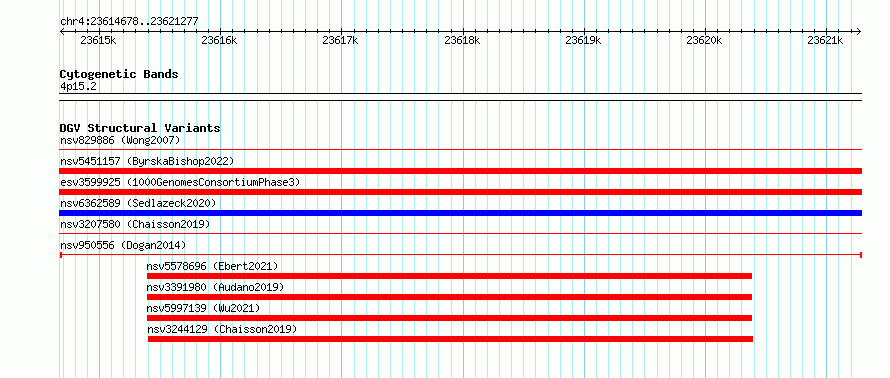Open variant nsv5451157 (ByrskaBishop2022) label
Screen dimensions: 890x378
[147, 161]
